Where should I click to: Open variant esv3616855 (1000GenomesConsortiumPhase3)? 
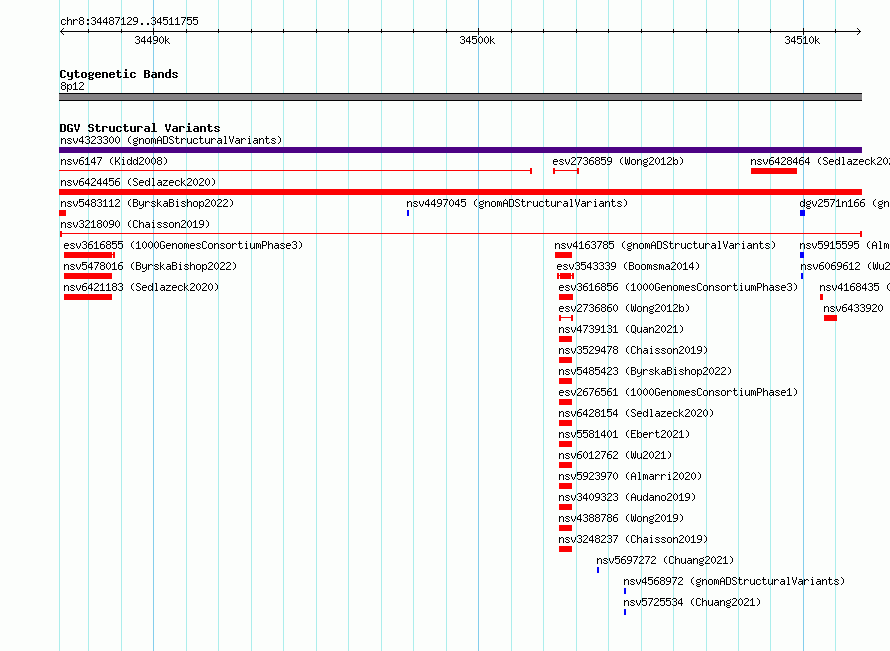[183, 245]
